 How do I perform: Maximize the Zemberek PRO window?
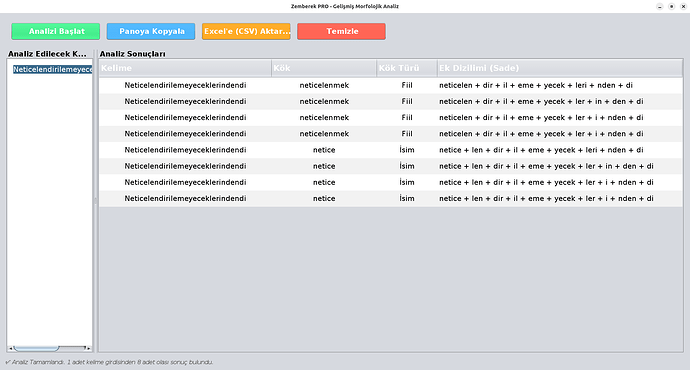(x=672, y=6)
